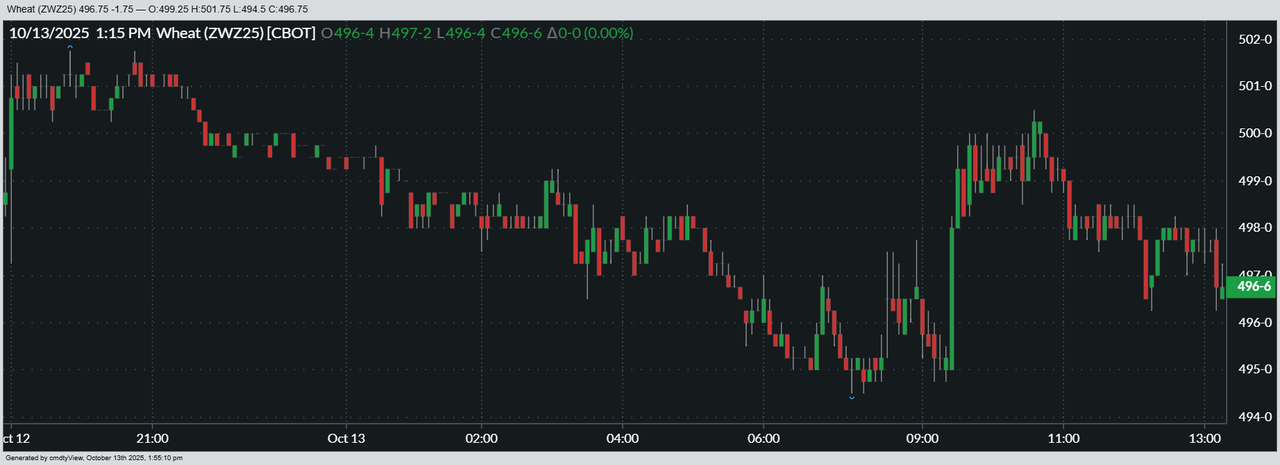This screenshot has width=1280, height=465.
Task: Click the blue low-price marker below the candles
Action: [x=852, y=398]
